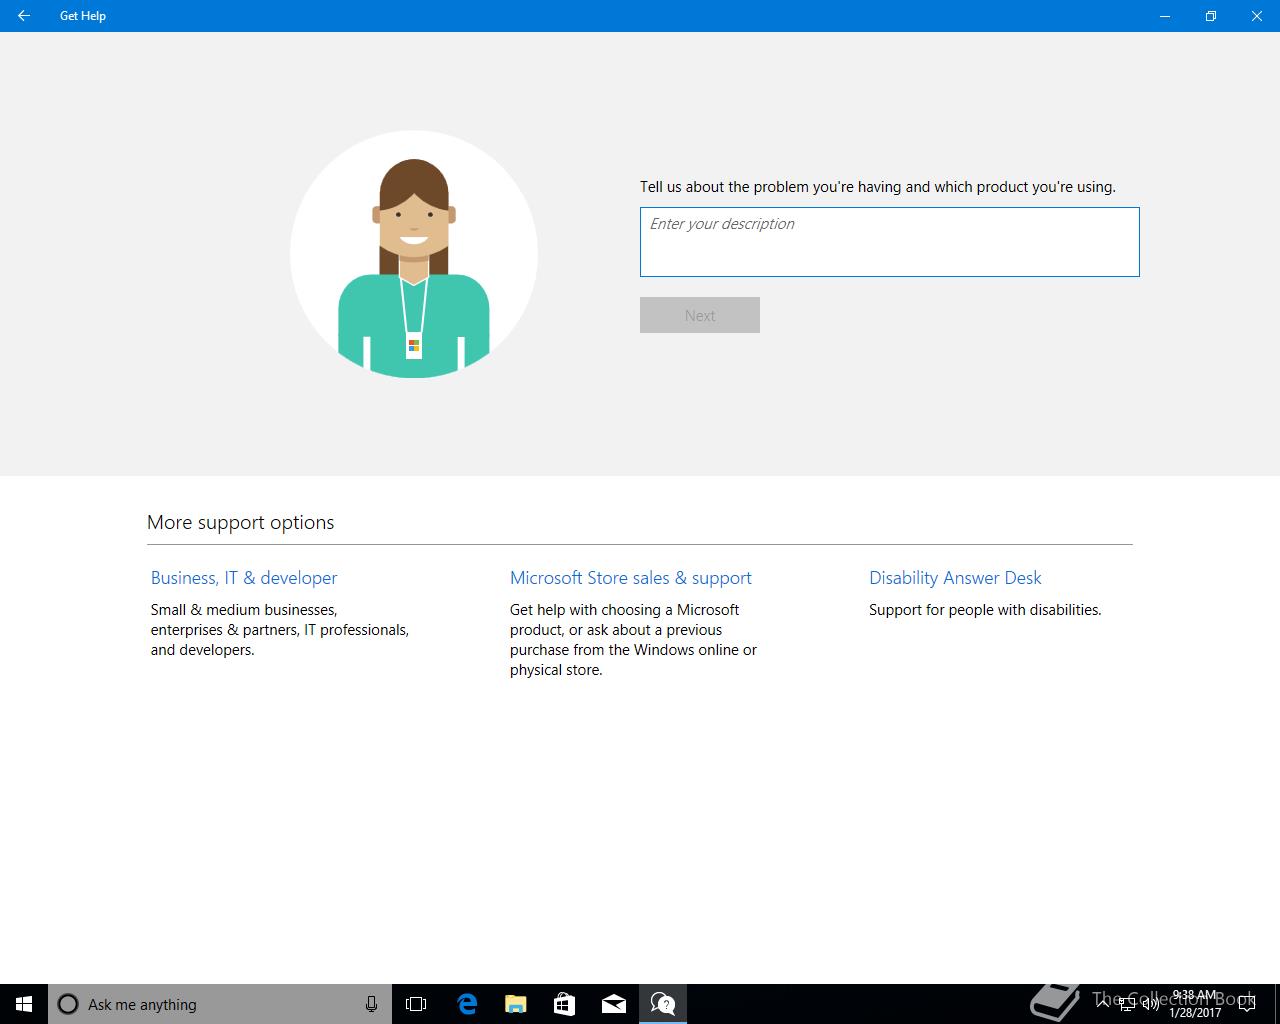The width and height of the screenshot is (1280, 1024).
Task: Open Microsoft Store sales & support link
Action: pos(631,578)
